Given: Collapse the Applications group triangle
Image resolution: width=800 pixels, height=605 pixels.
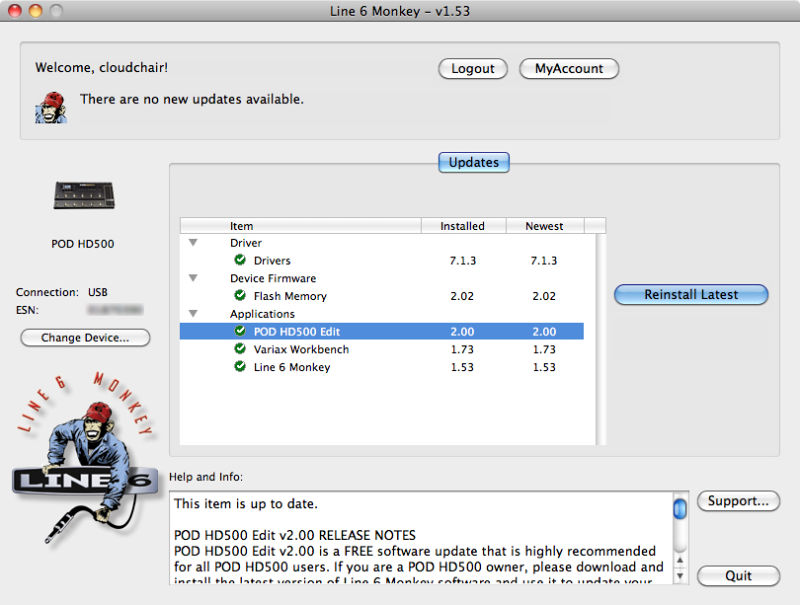Looking at the screenshot, I should (193, 313).
